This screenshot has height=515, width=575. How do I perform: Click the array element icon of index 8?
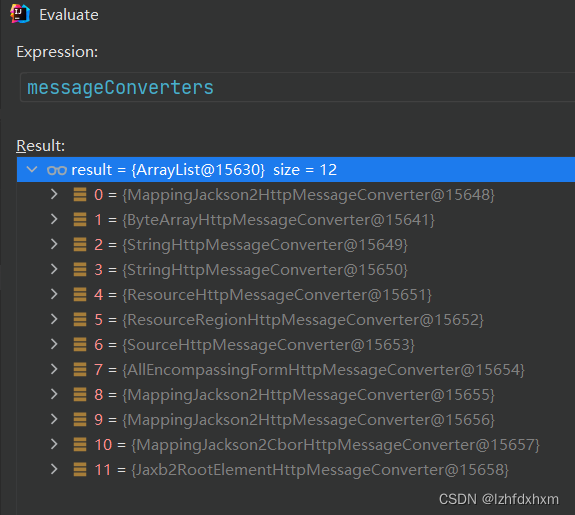point(80,395)
